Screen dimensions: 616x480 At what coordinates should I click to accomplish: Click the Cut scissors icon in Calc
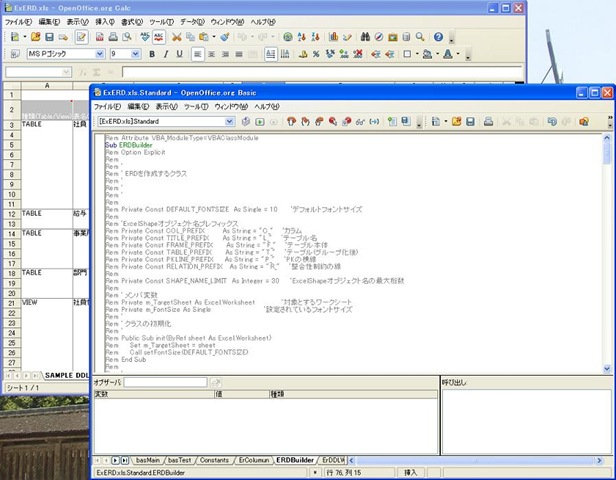tap(176, 36)
